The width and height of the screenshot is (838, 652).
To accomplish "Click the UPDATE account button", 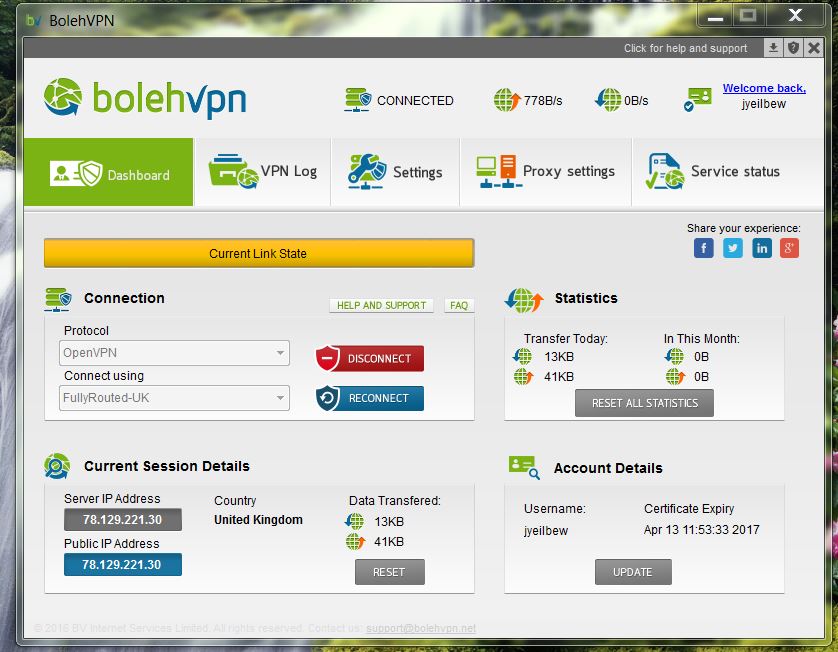I will (633, 572).
